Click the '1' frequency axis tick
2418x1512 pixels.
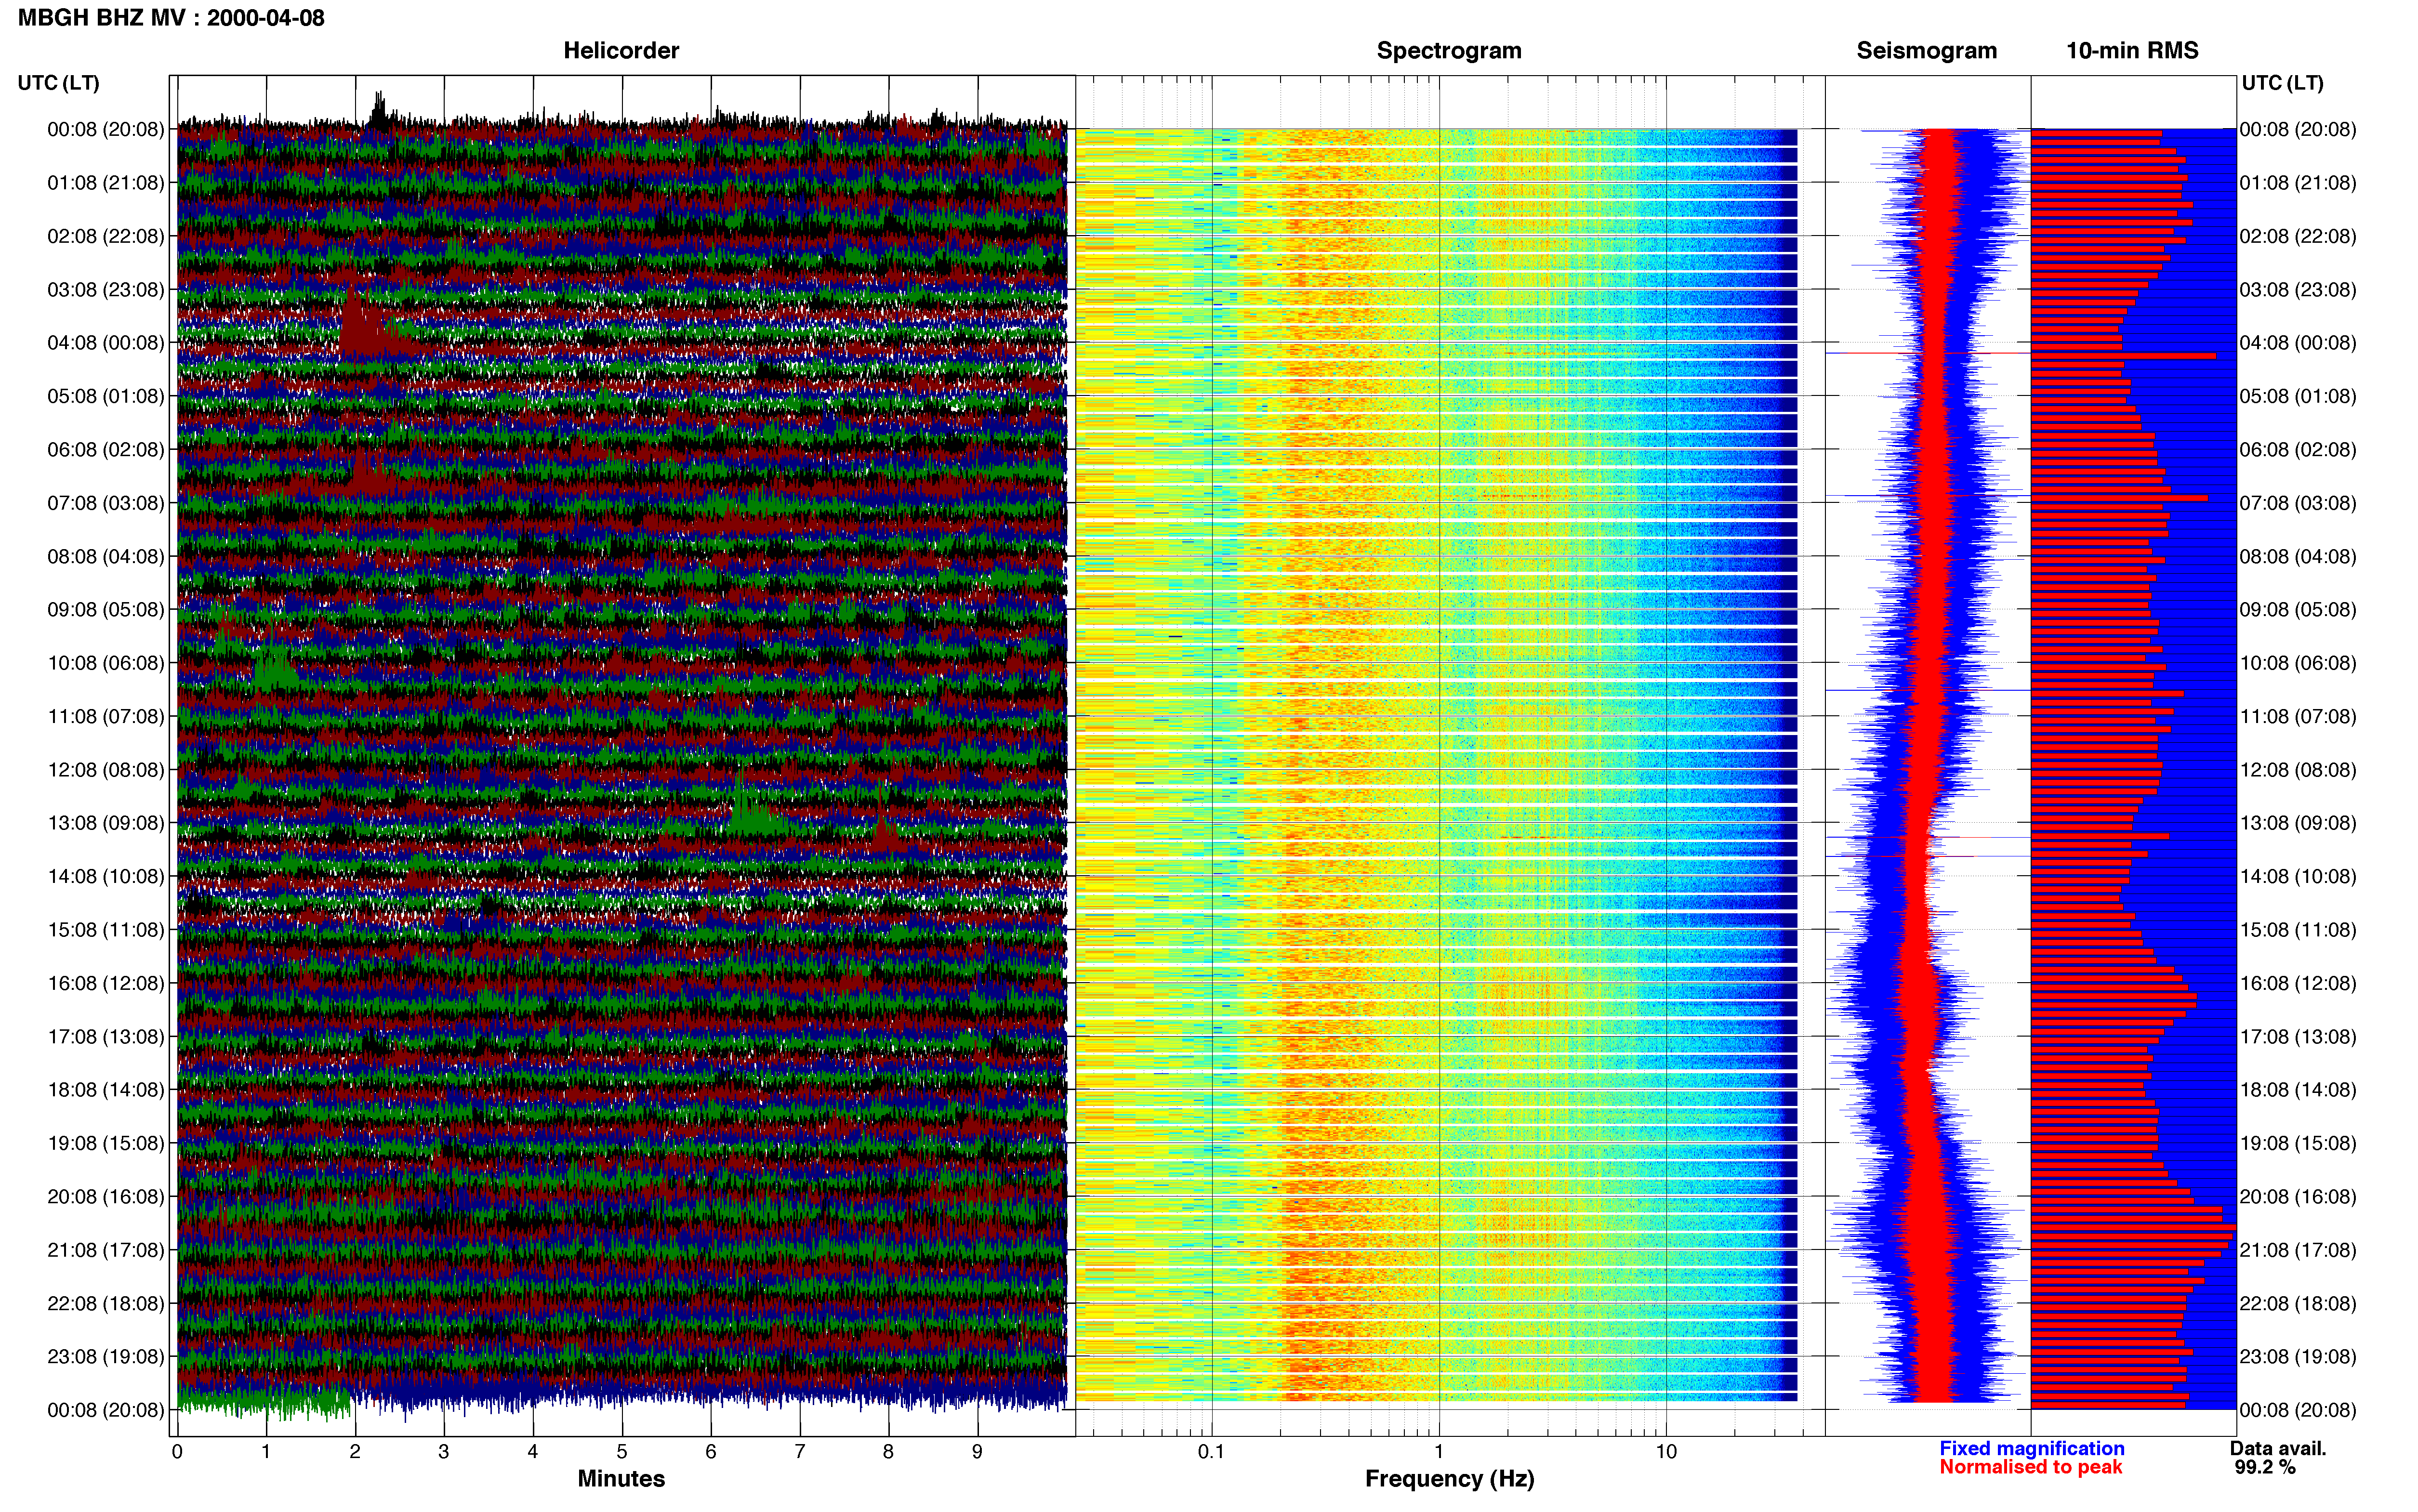pyautogui.click(x=1439, y=1452)
